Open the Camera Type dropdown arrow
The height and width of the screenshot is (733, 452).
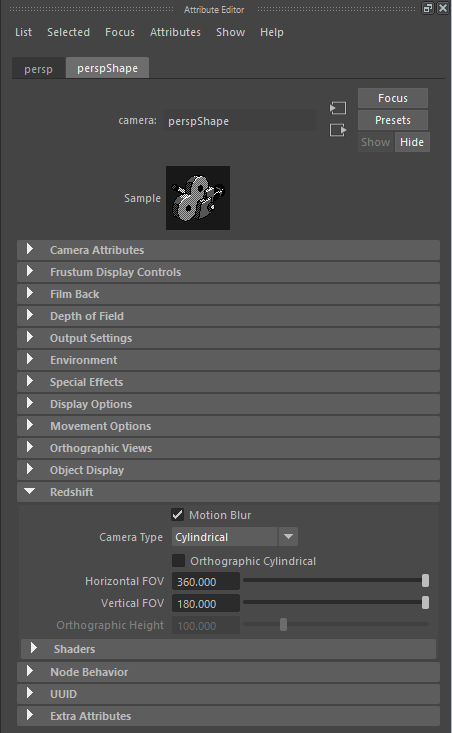click(x=288, y=537)
